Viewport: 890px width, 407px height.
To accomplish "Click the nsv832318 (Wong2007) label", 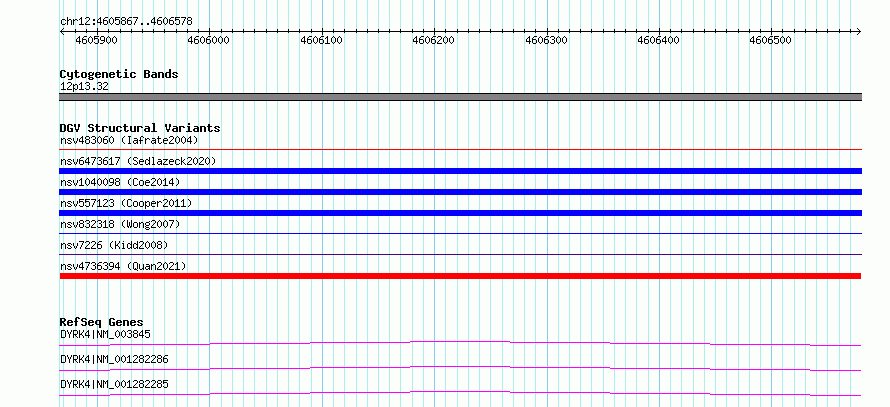I will pos(120,224).
